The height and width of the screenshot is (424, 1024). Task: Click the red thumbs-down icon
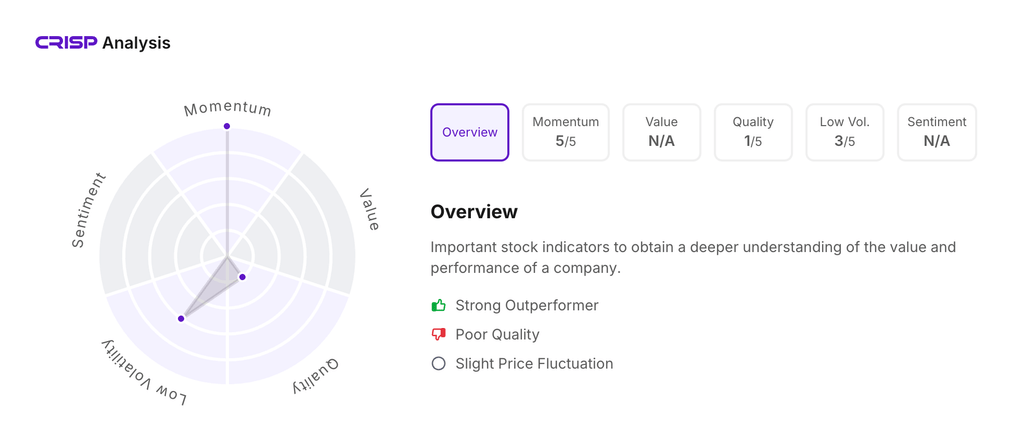click(438, 334)
